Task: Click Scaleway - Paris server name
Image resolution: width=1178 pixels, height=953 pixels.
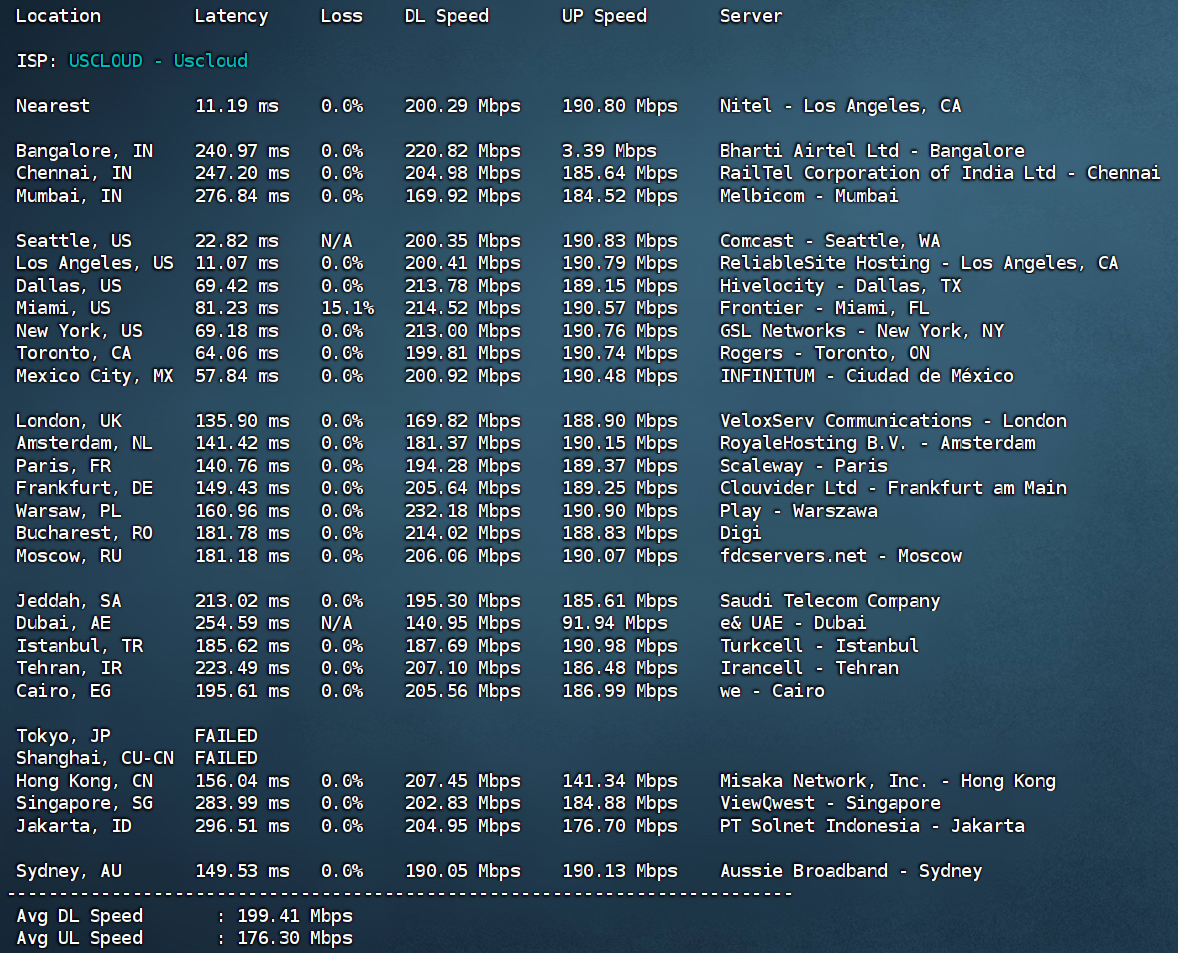Action: (804, 466)
